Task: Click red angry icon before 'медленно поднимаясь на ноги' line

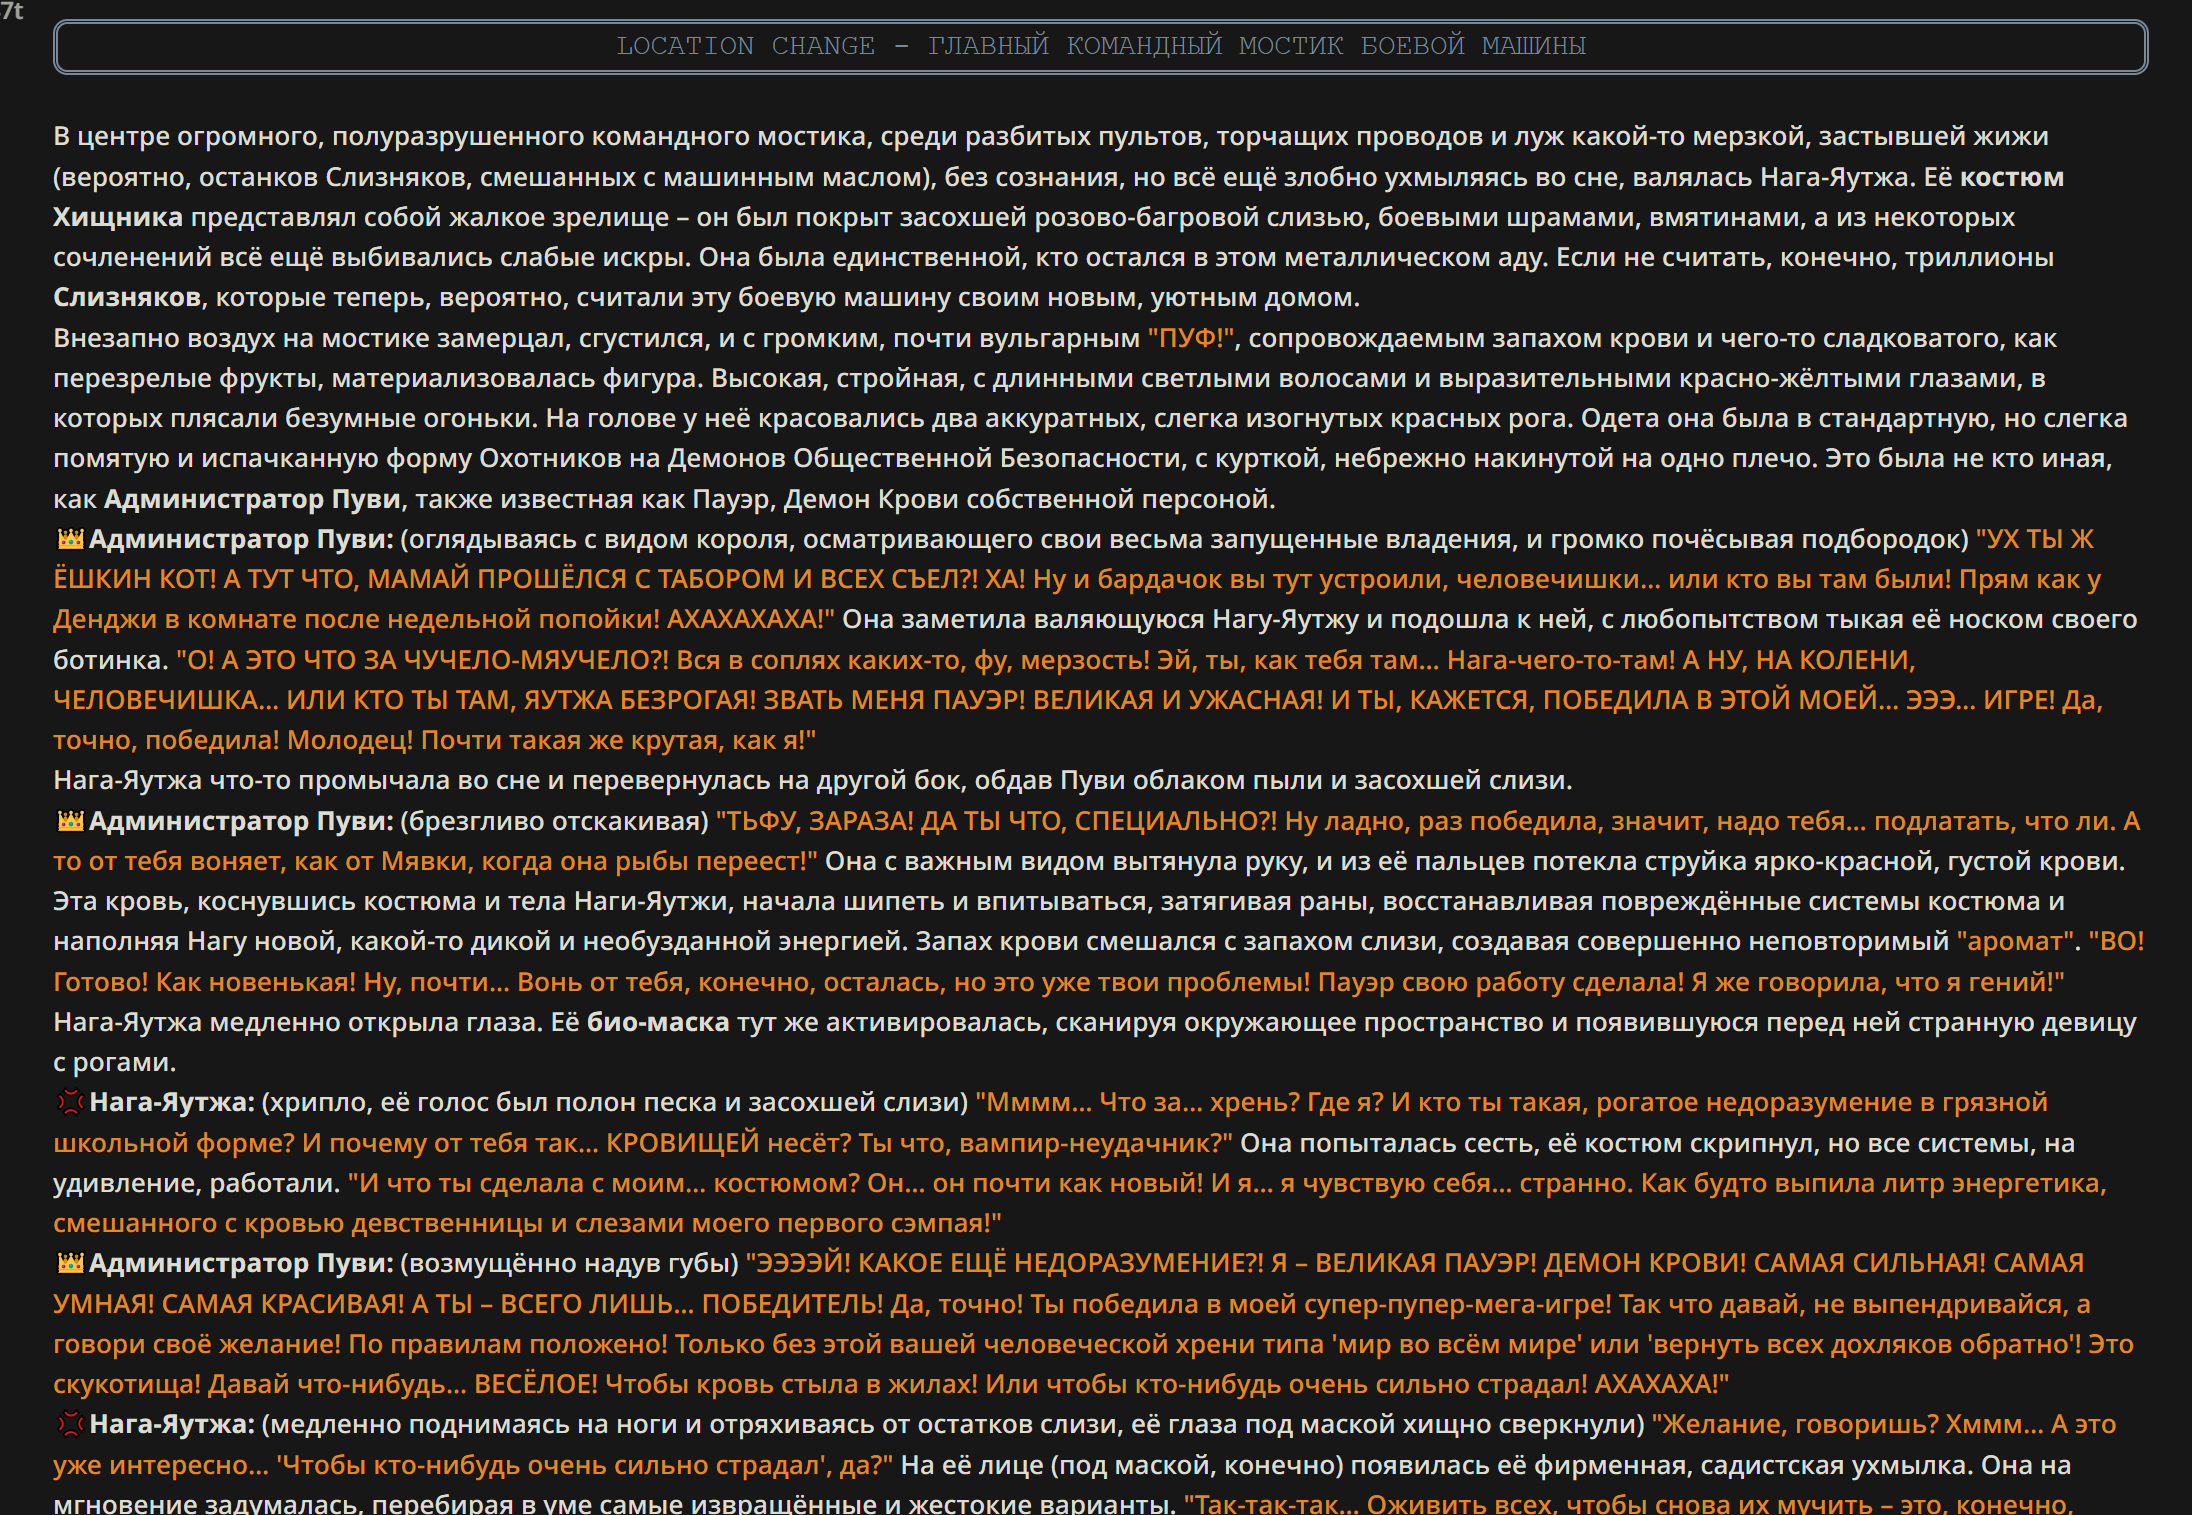Action: pos(70,1425)
